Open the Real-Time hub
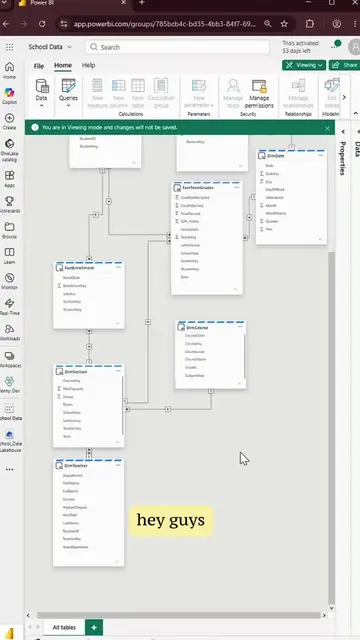 (9, 307)
